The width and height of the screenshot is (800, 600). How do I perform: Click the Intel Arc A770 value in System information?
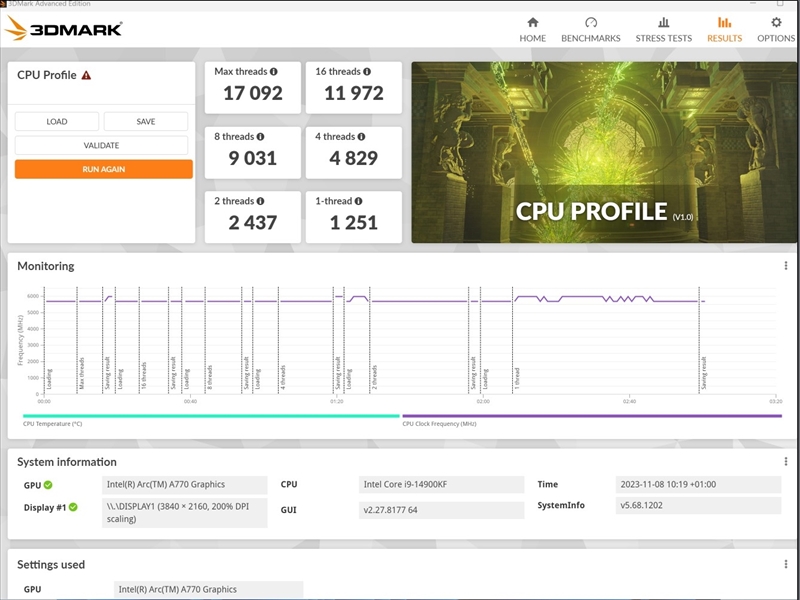click(184, 484)
